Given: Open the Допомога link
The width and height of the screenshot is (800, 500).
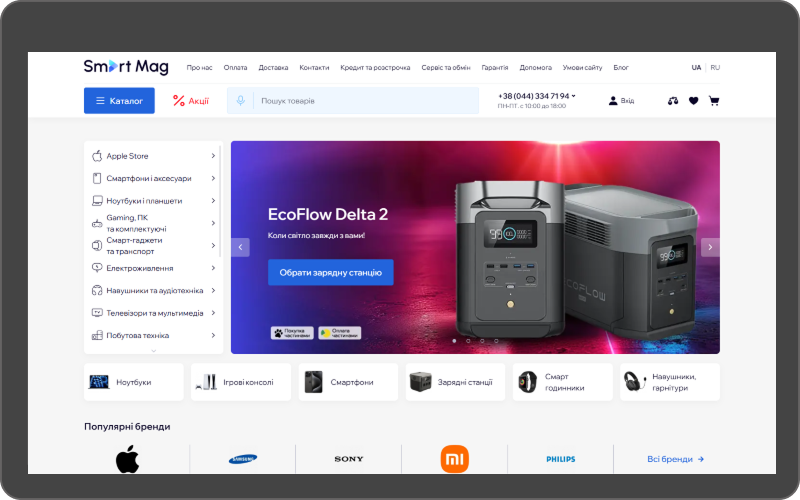Looking at the screenshot, I should 536,67.
